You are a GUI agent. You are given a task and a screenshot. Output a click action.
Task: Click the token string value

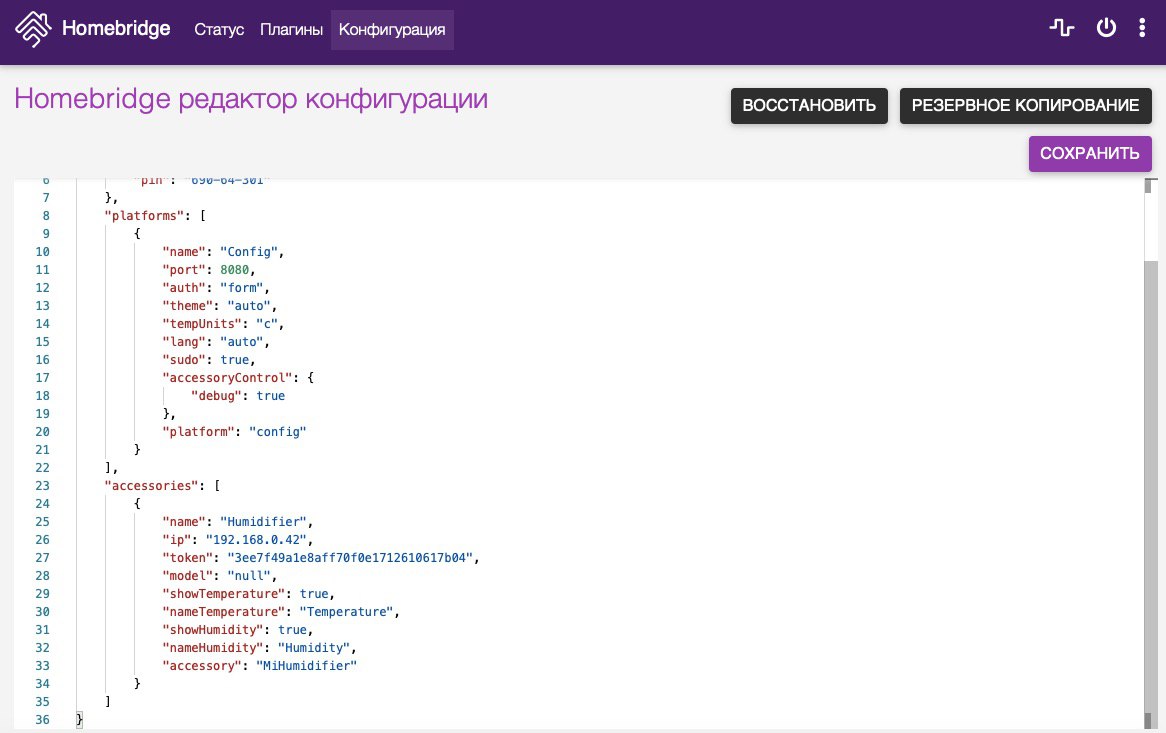tap(350, 558)
